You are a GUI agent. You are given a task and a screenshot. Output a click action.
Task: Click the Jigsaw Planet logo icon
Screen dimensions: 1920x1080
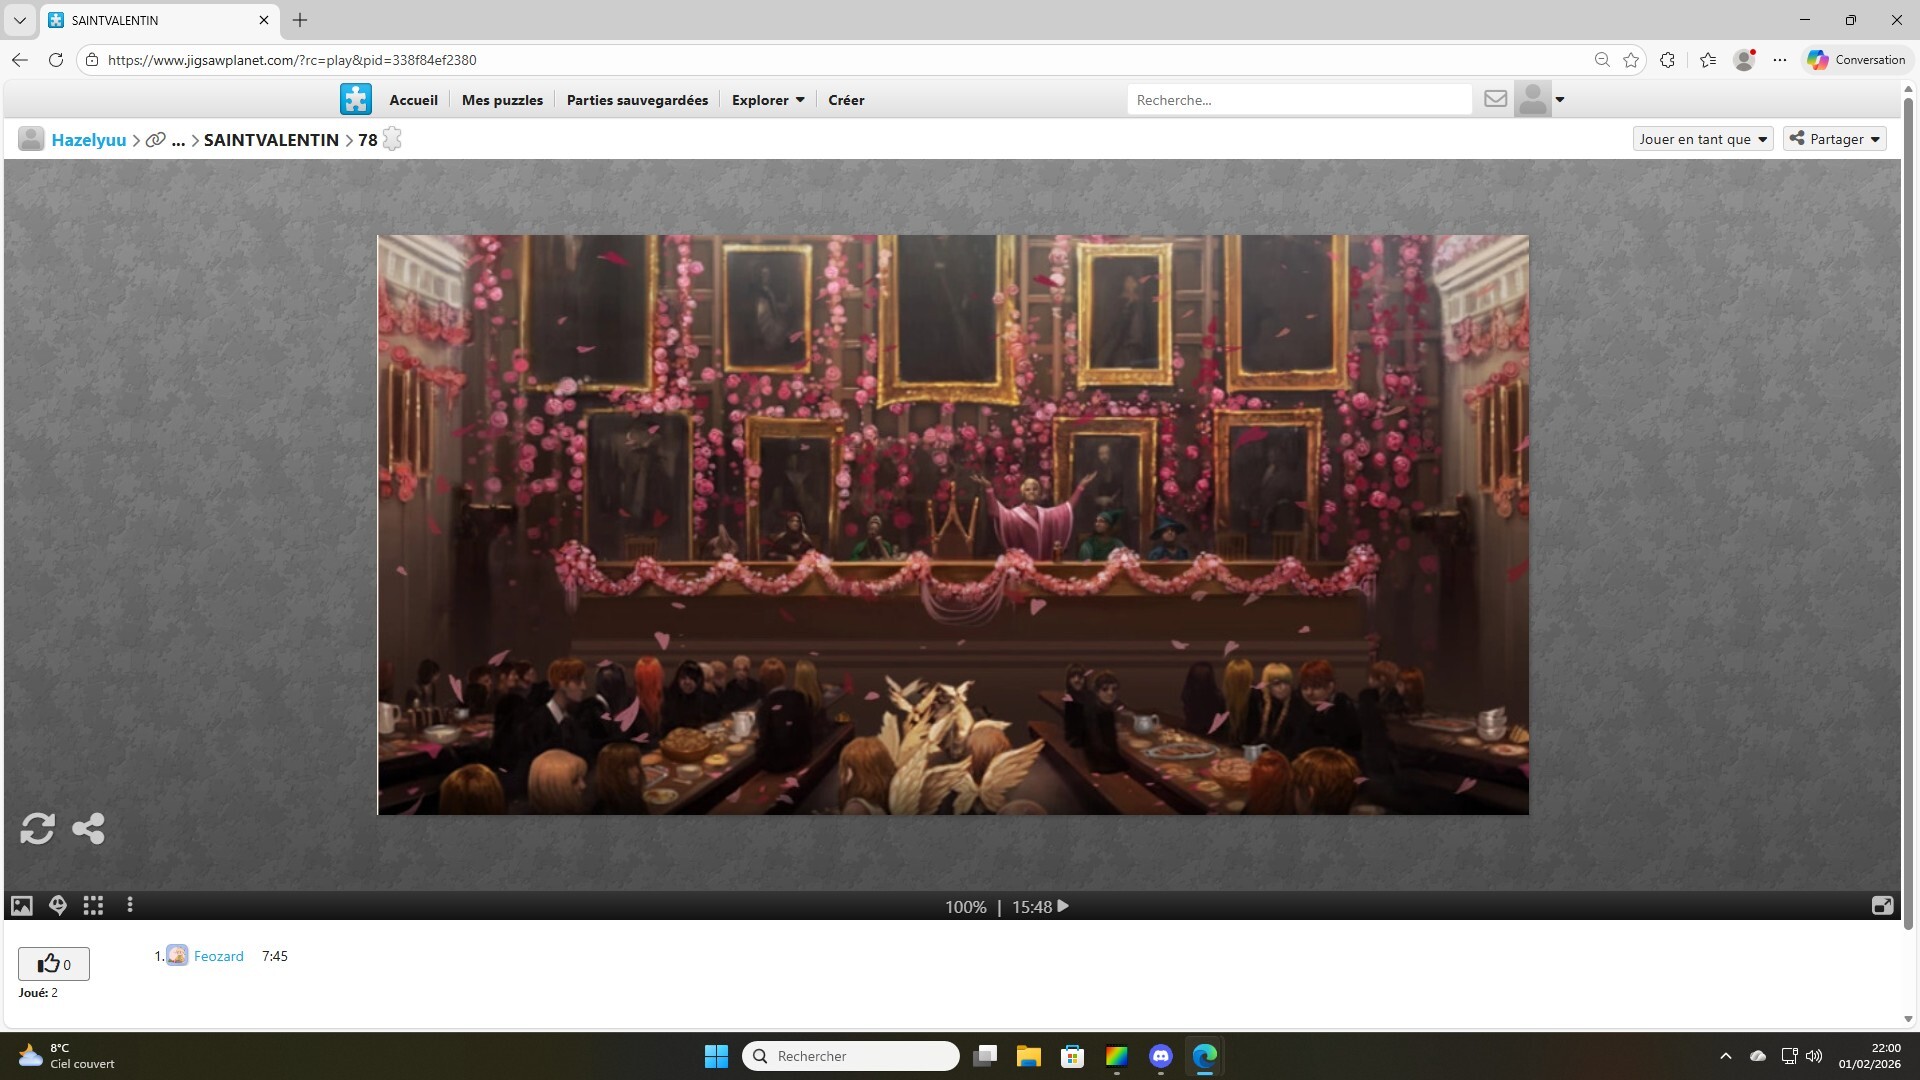point(356,99)
